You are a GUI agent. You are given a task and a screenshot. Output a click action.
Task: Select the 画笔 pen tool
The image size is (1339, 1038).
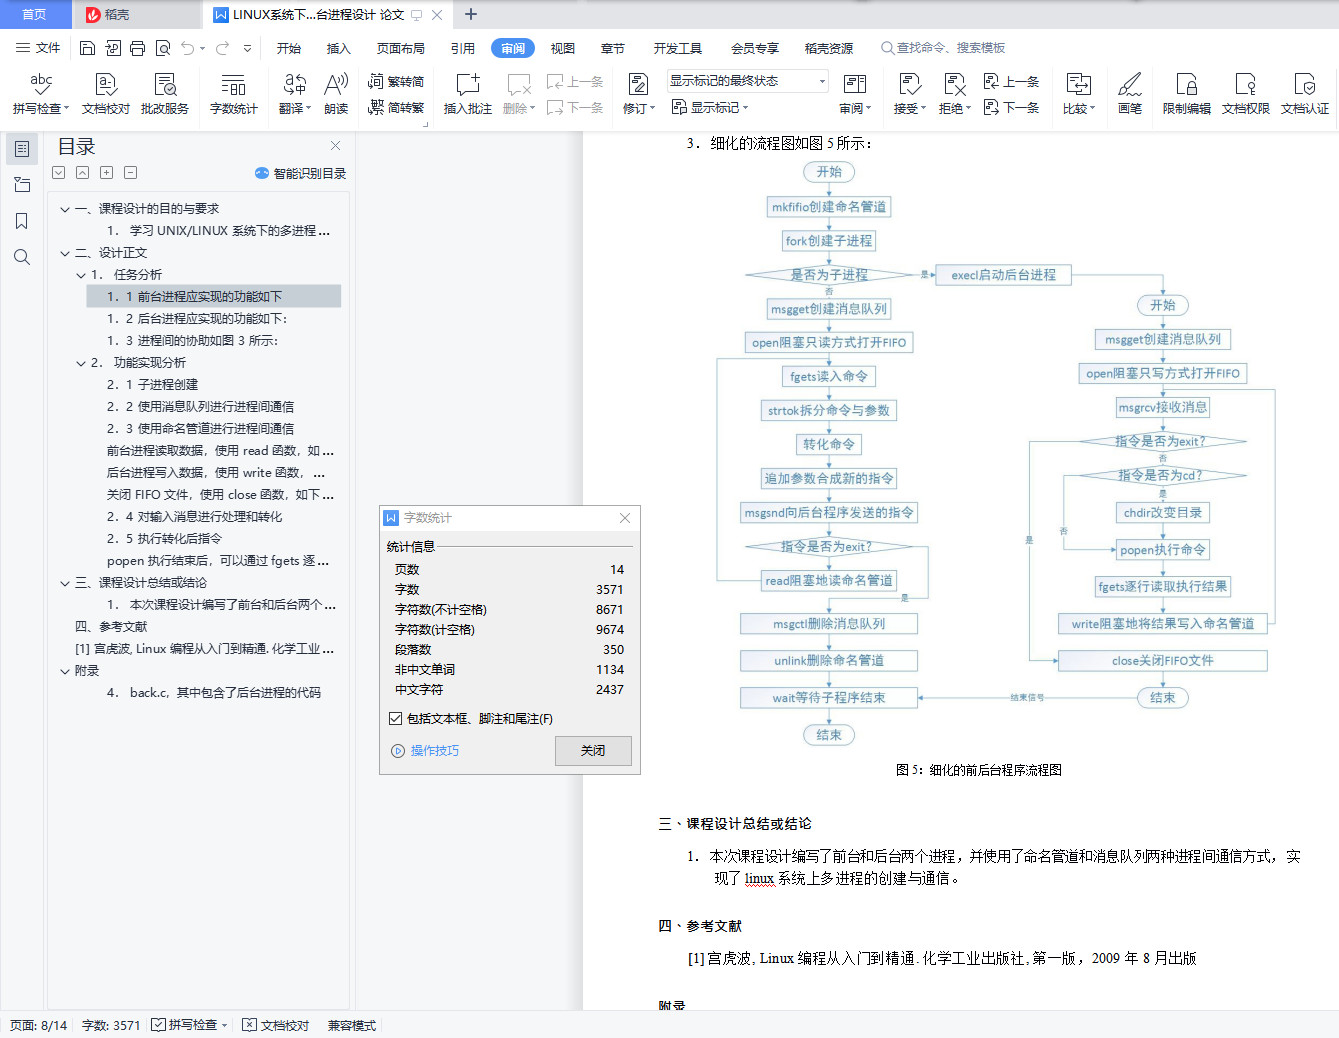[x=1130, y=93]
